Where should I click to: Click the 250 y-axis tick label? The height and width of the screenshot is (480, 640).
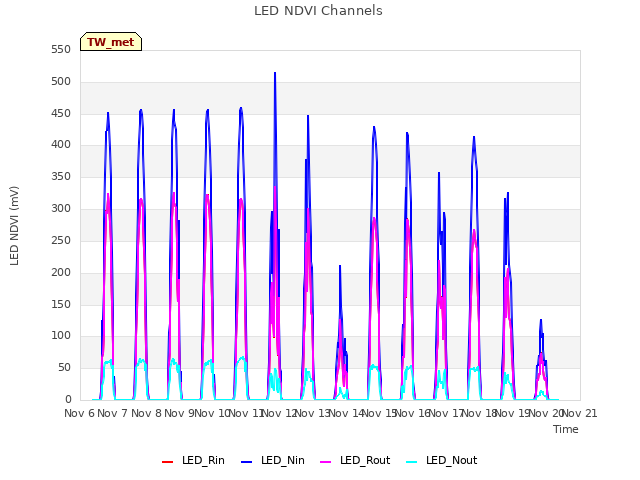pyautogui.click(x=61, y=240)
